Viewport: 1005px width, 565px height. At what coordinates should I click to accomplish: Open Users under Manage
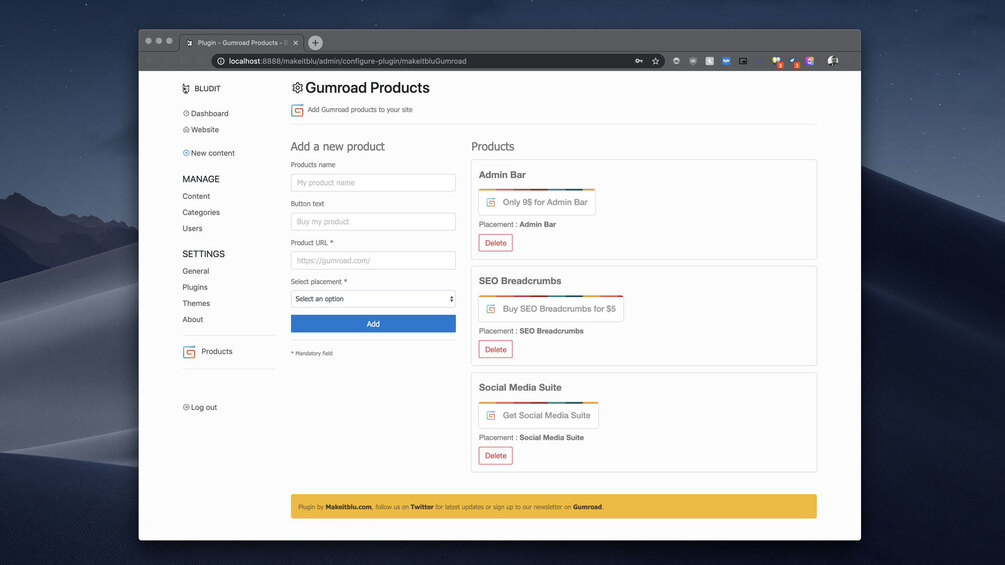pos(192,228)
